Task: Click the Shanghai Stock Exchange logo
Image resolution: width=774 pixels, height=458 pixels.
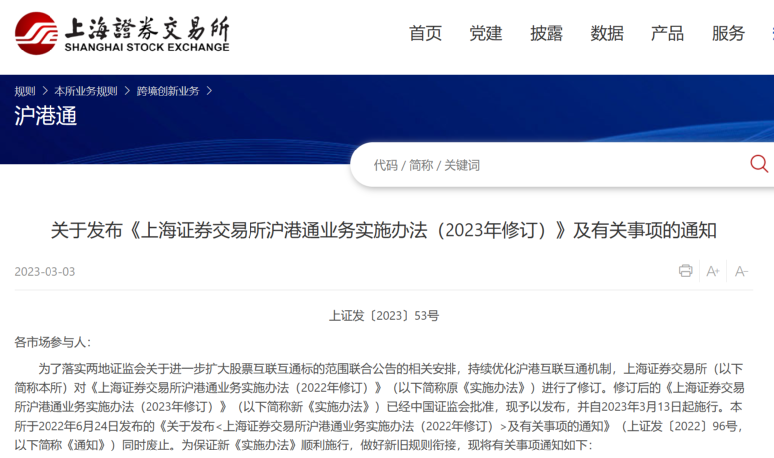Action: coord(122,33)
